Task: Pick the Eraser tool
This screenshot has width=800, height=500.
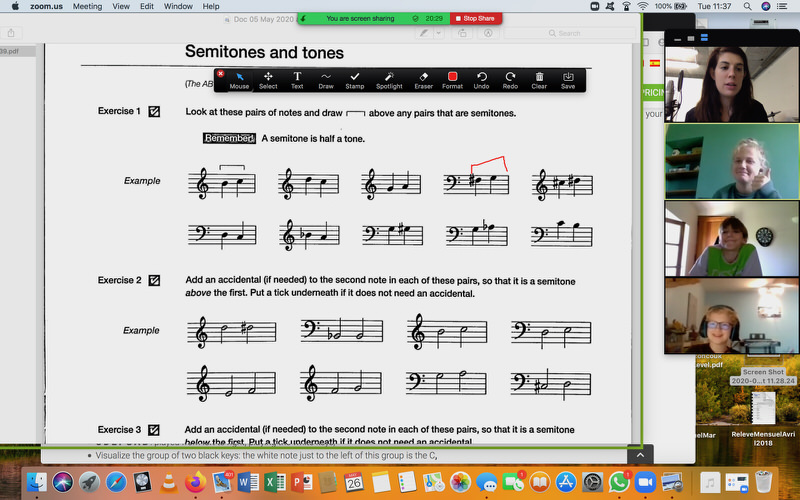Action: [x=423, y=79]
